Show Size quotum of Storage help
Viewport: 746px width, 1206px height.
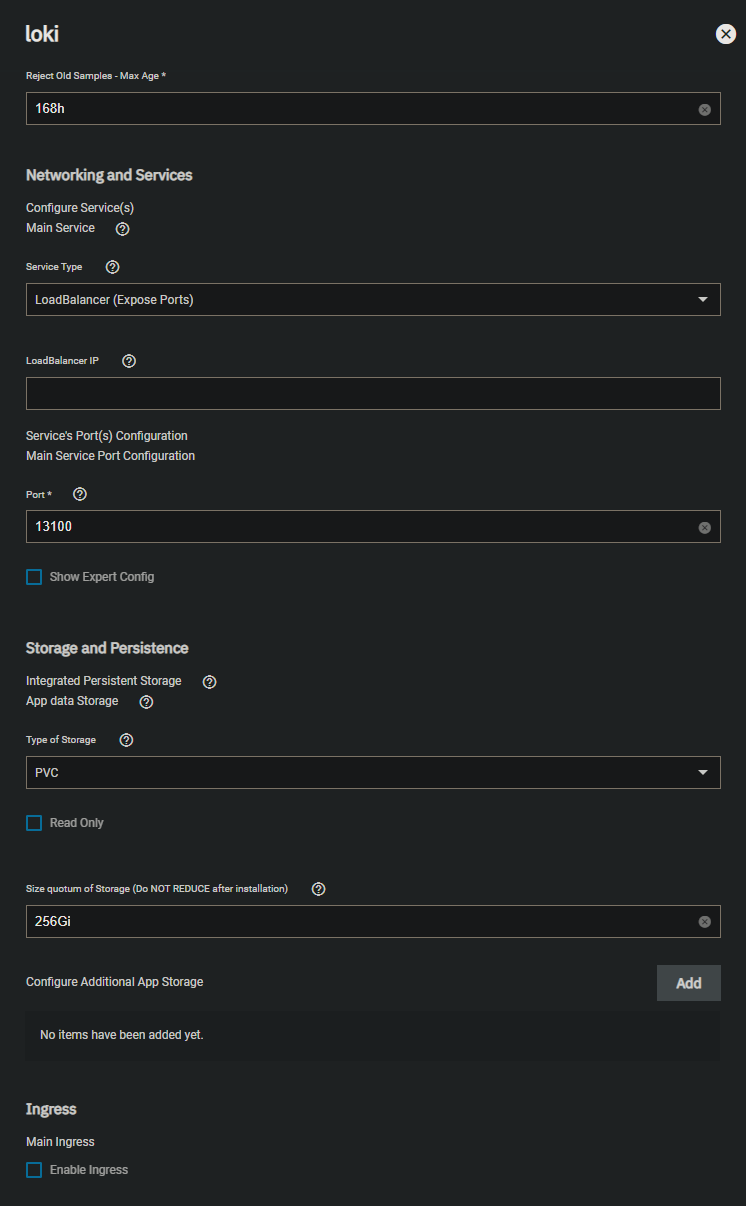point(319,889)
